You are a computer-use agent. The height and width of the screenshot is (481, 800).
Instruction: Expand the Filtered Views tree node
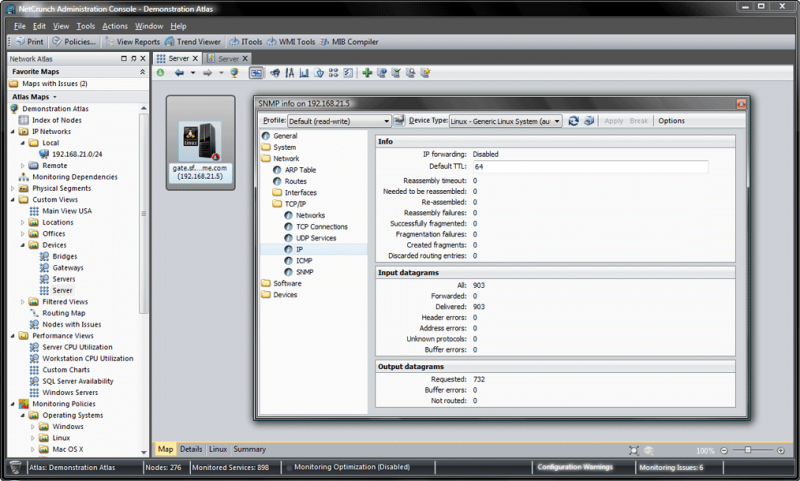[22, 302]
